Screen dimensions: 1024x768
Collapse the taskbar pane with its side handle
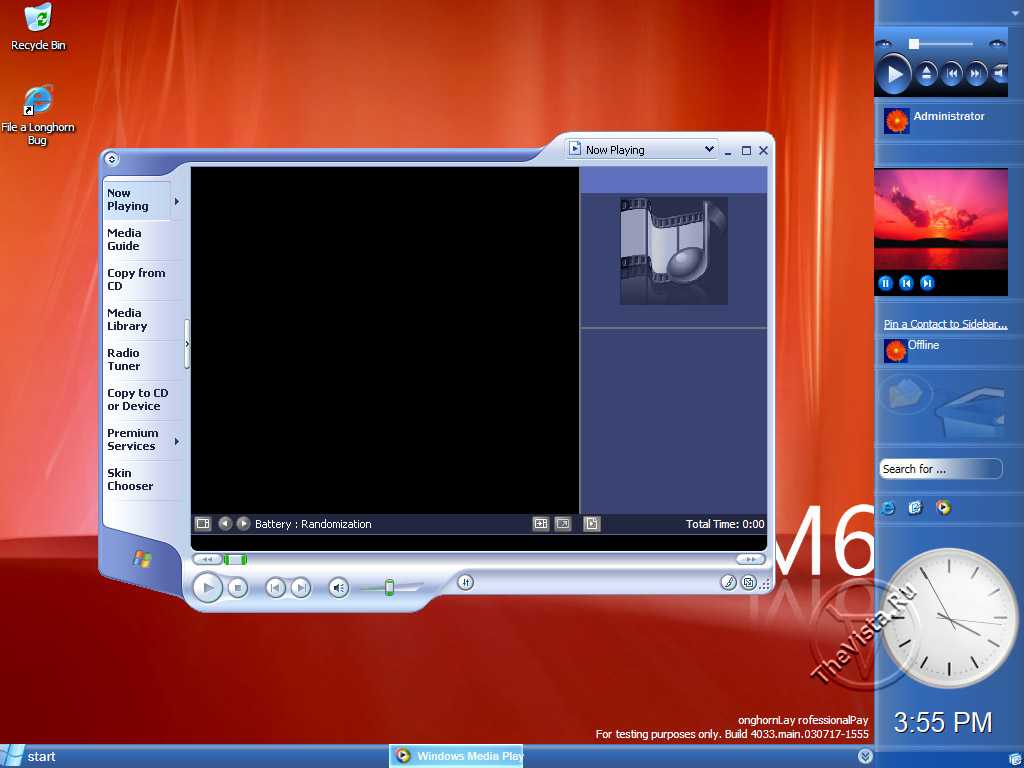[x=187, y=344]
